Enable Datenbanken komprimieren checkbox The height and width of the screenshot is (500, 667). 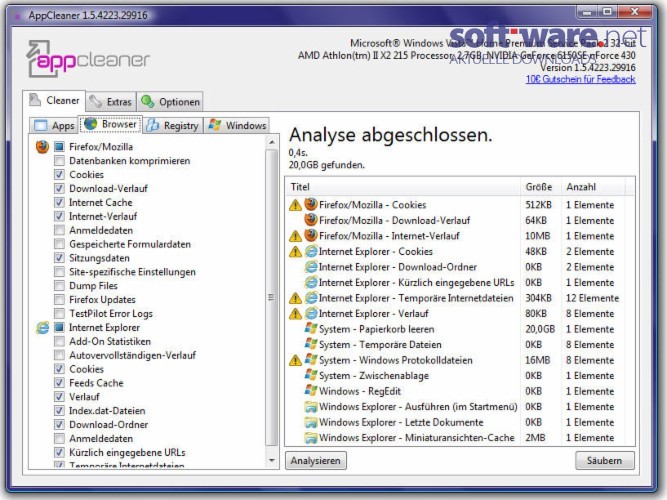(59, 161)
